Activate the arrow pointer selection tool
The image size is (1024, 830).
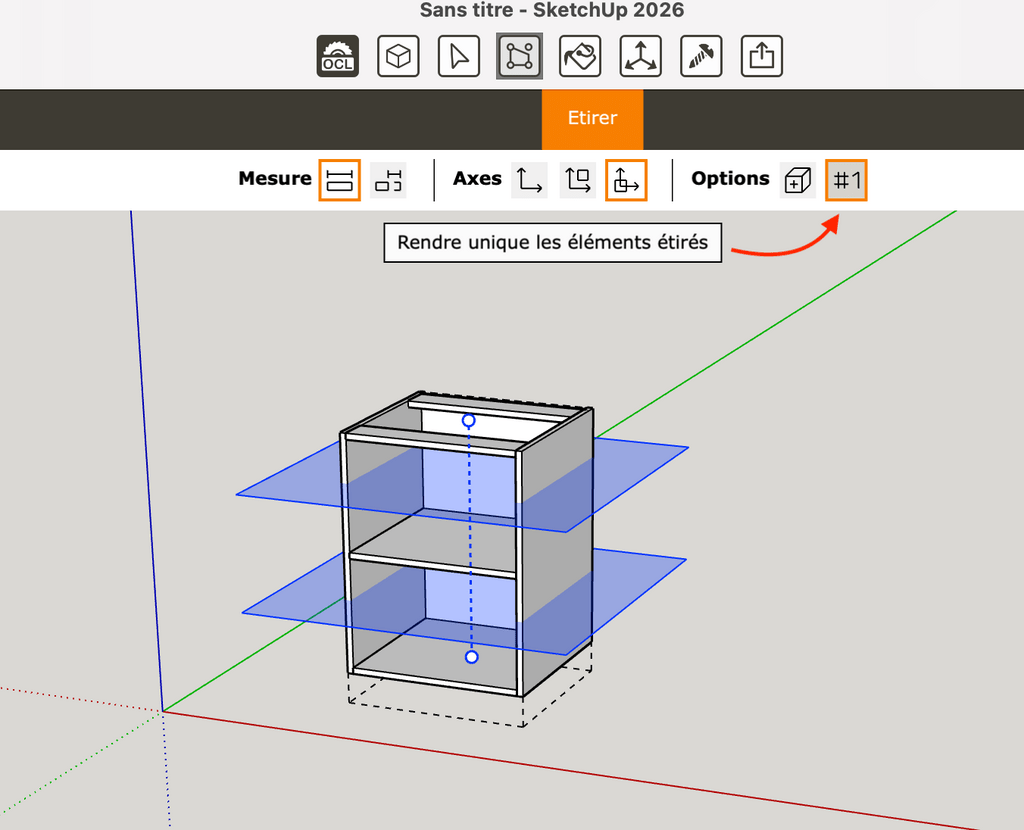pos(459,57)
